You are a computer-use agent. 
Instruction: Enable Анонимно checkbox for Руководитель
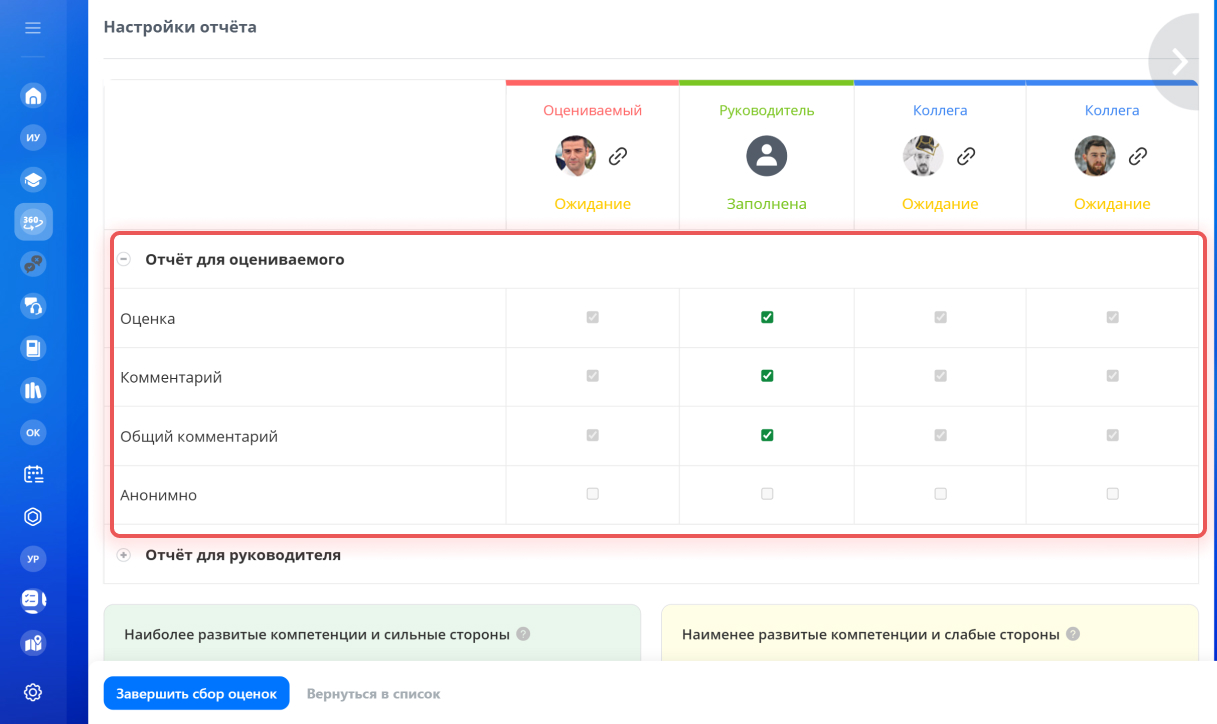767,494
